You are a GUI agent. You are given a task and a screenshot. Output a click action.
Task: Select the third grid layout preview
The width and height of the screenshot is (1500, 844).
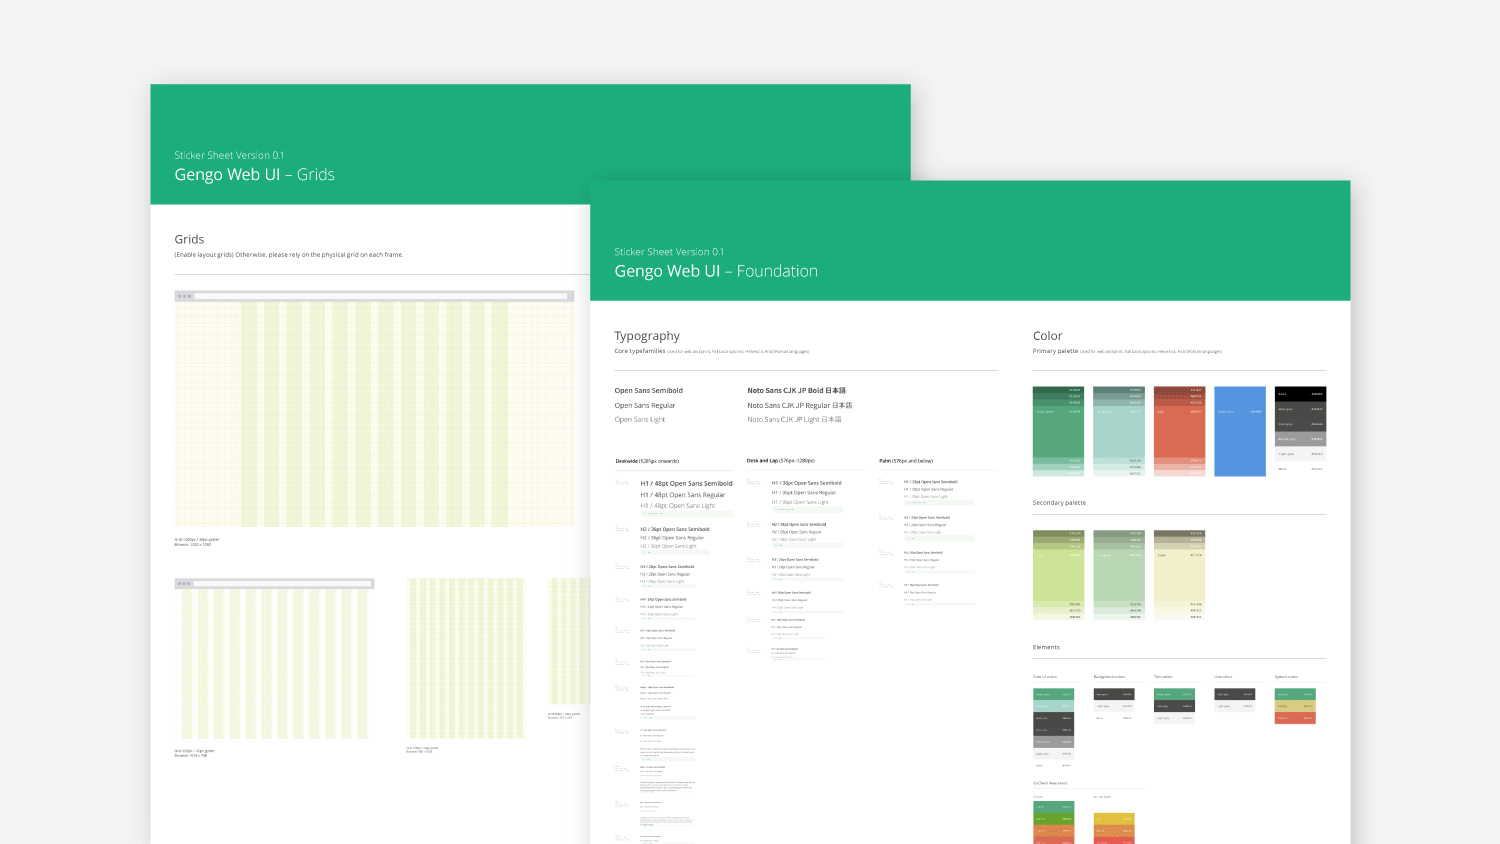pyautogui.click(x=466, y=659)
